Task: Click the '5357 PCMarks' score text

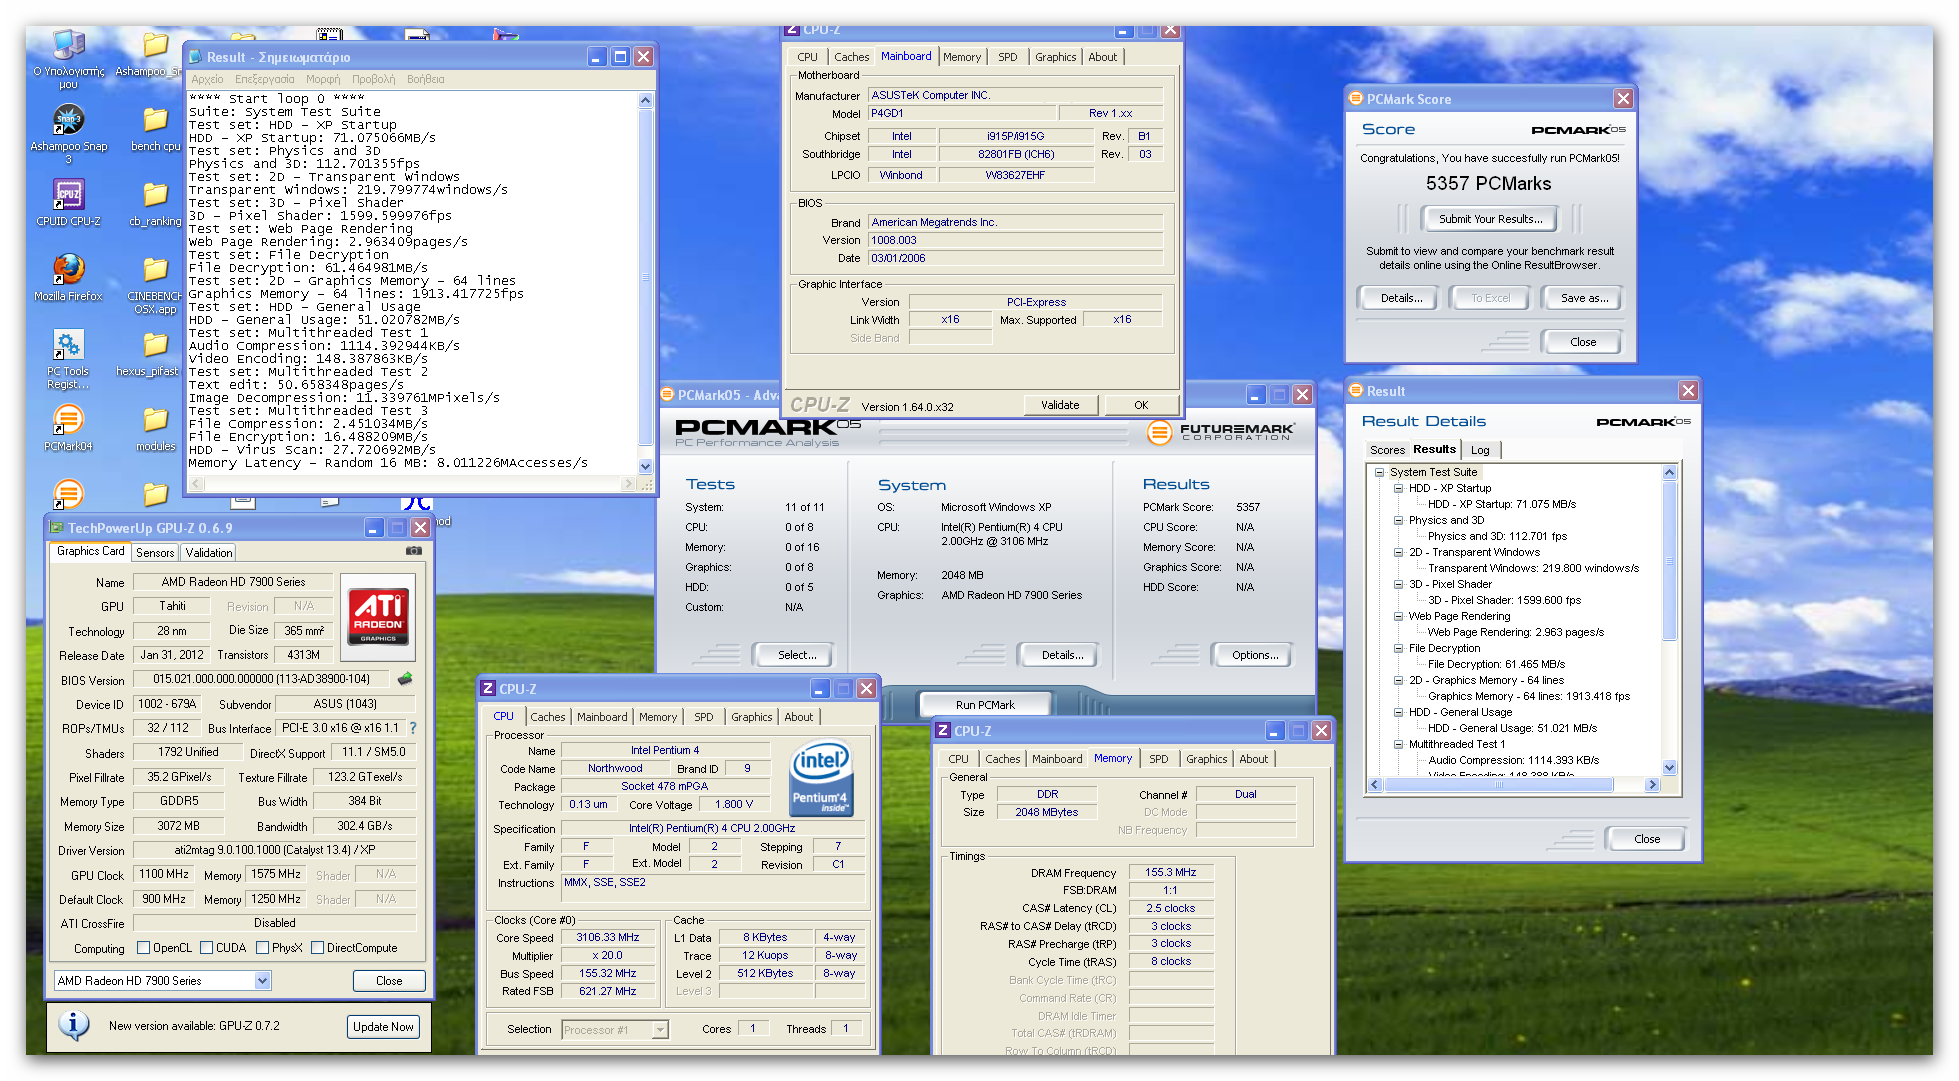Action: [x=1488, y=183]
